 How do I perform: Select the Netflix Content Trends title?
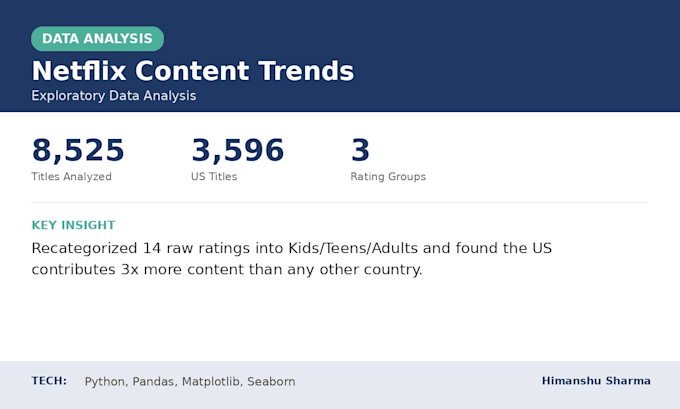point(193,71)
